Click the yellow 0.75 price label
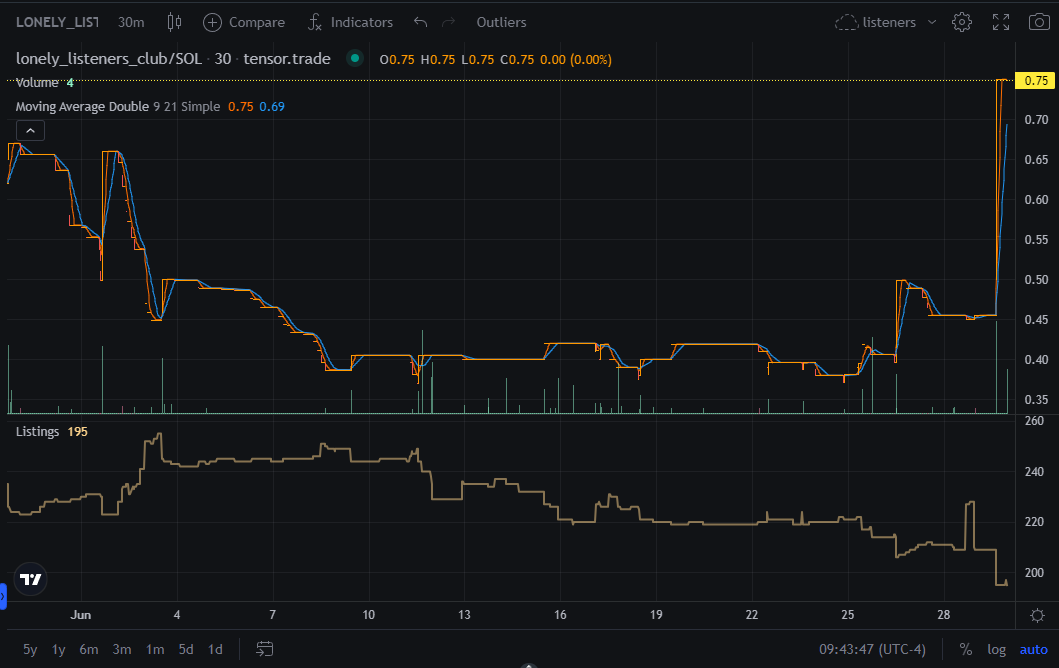1059x668 pixels. pos(1035,80)
